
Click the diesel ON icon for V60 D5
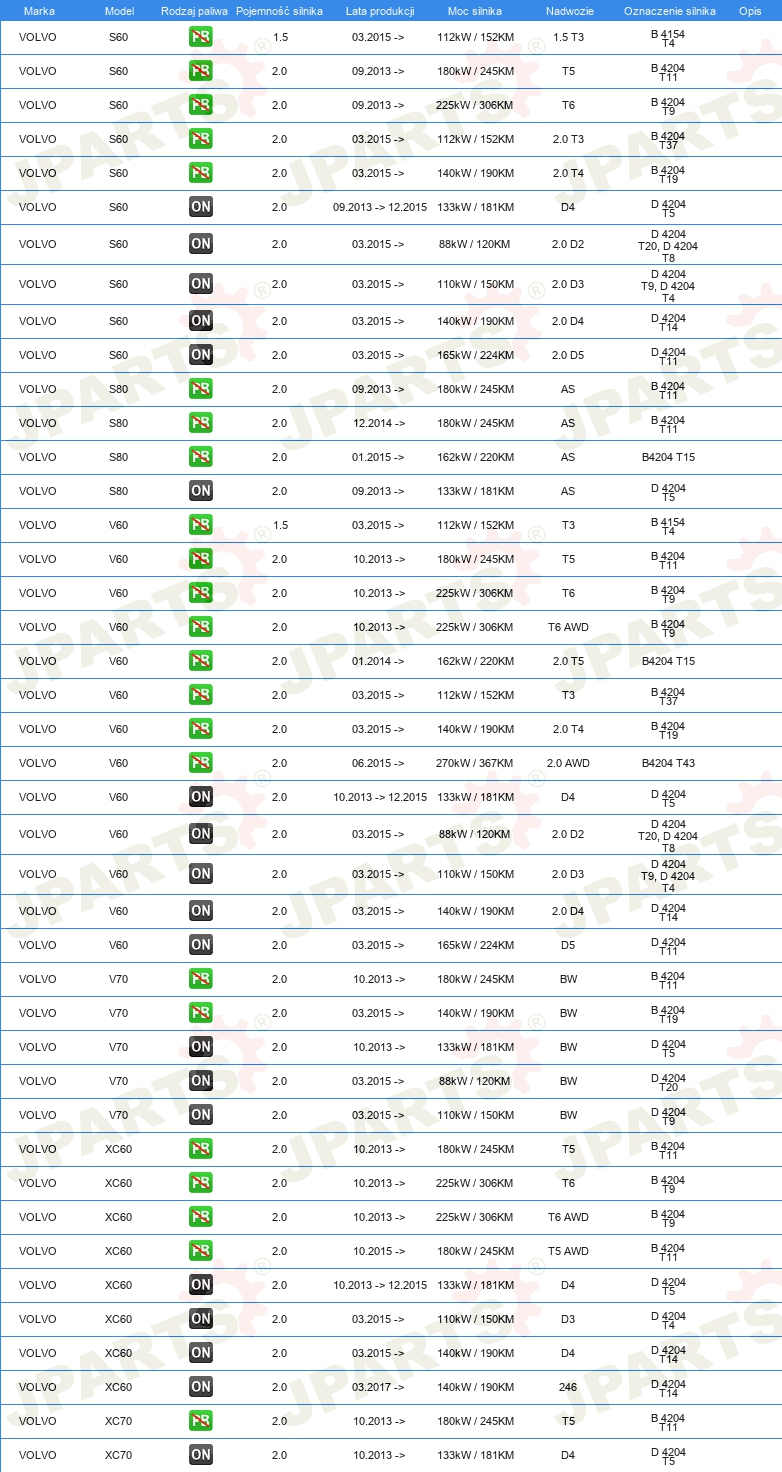tap(201, 945)
